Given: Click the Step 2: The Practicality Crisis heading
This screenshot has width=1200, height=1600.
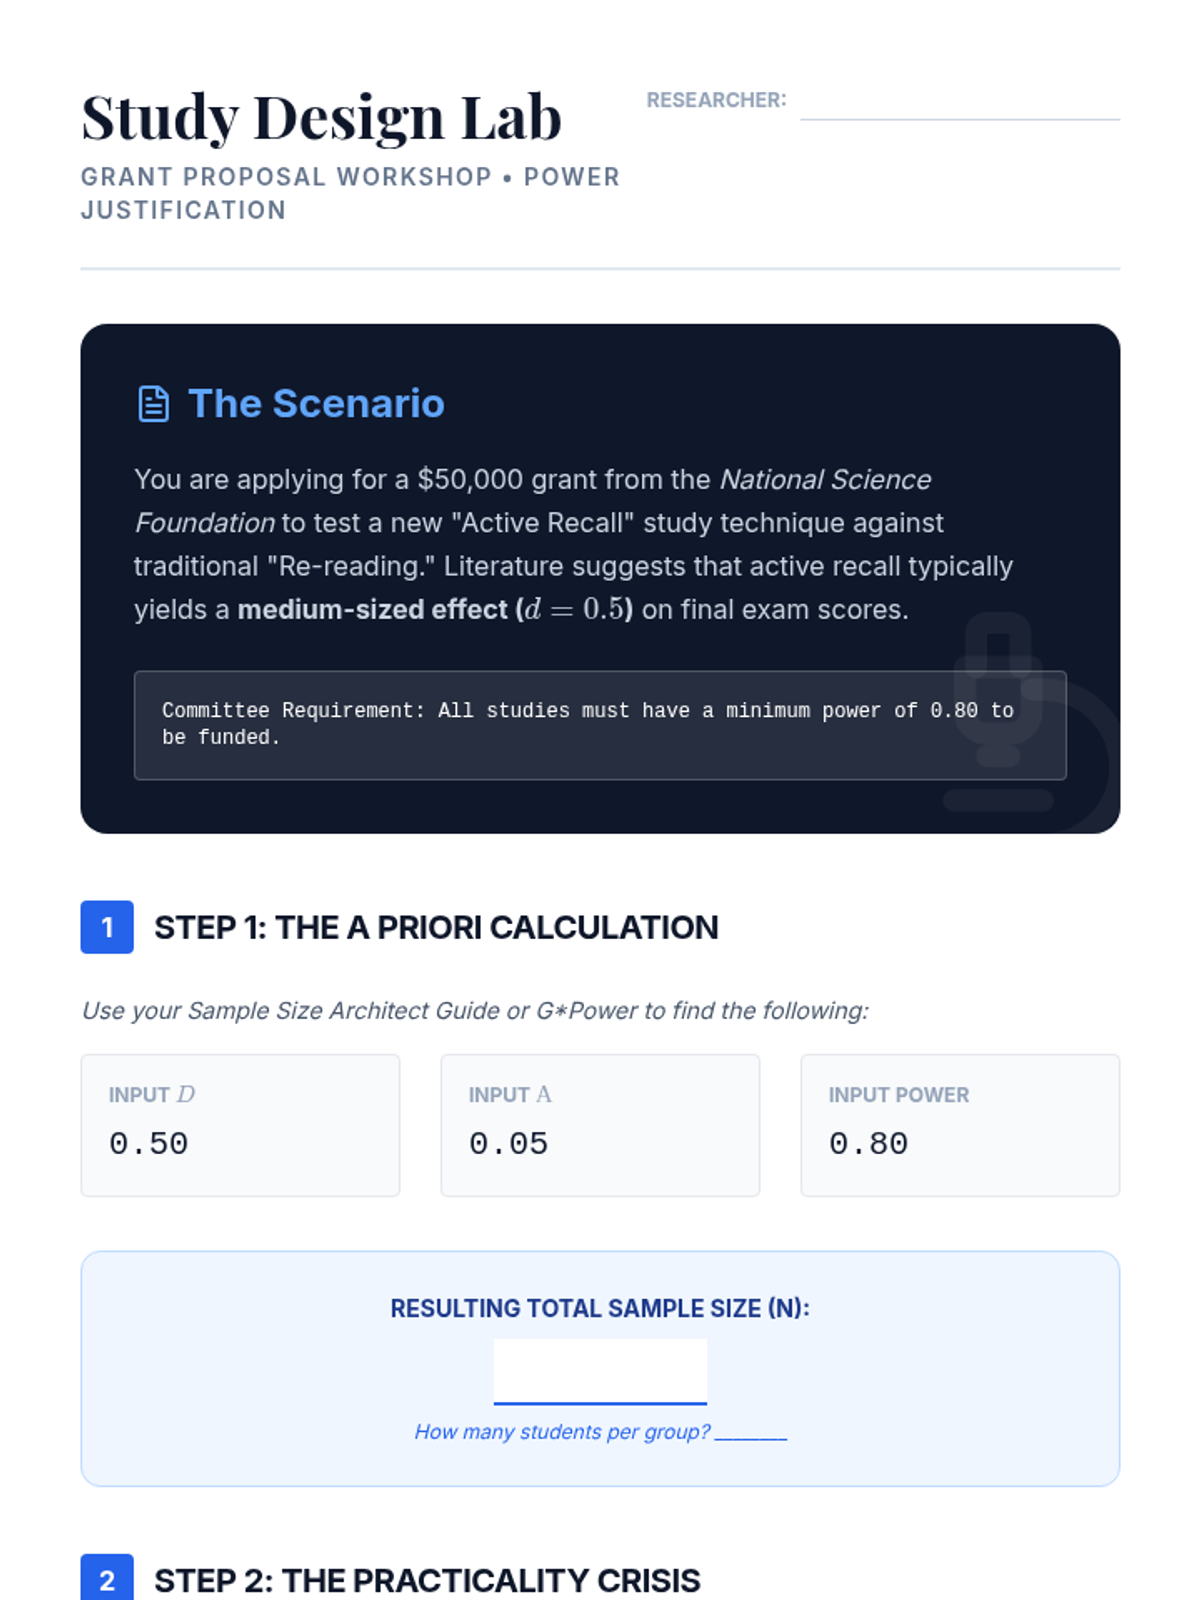Looking at the screenshot, I should (427, 1580).
